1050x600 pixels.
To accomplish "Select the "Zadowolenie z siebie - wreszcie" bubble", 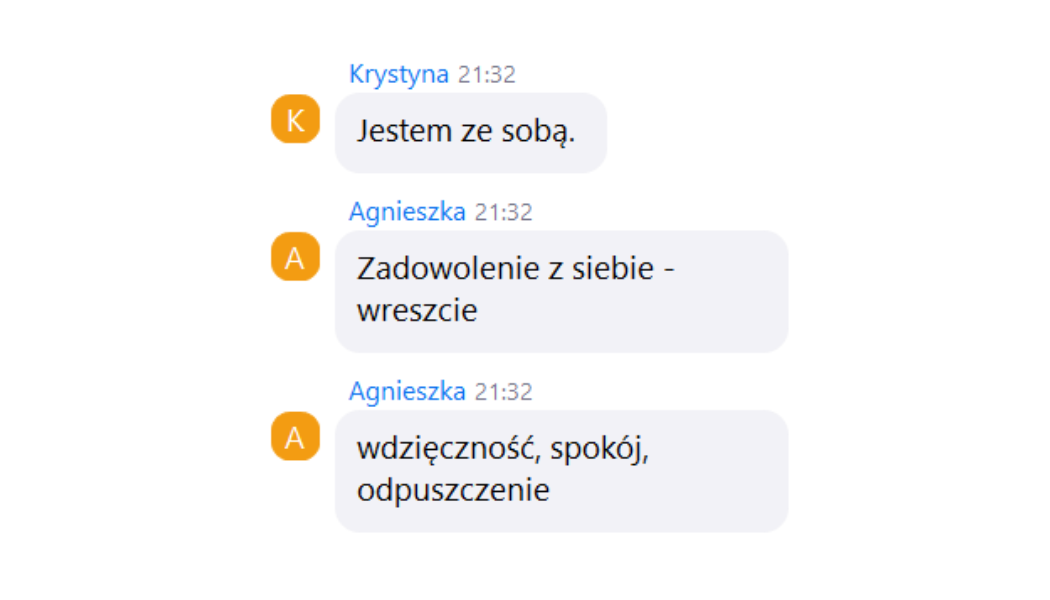I will click(x=561, y=291).
